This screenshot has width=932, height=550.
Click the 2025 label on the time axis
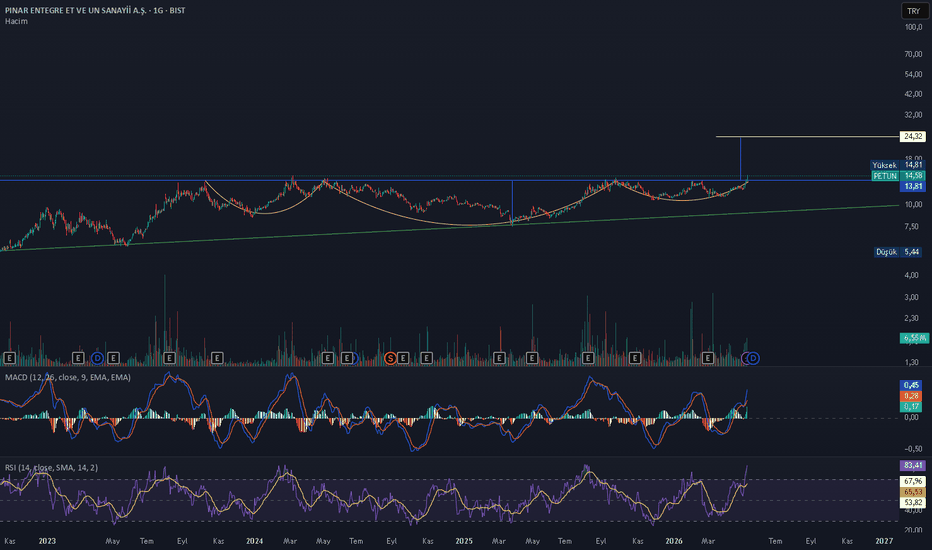click(464, 540)
